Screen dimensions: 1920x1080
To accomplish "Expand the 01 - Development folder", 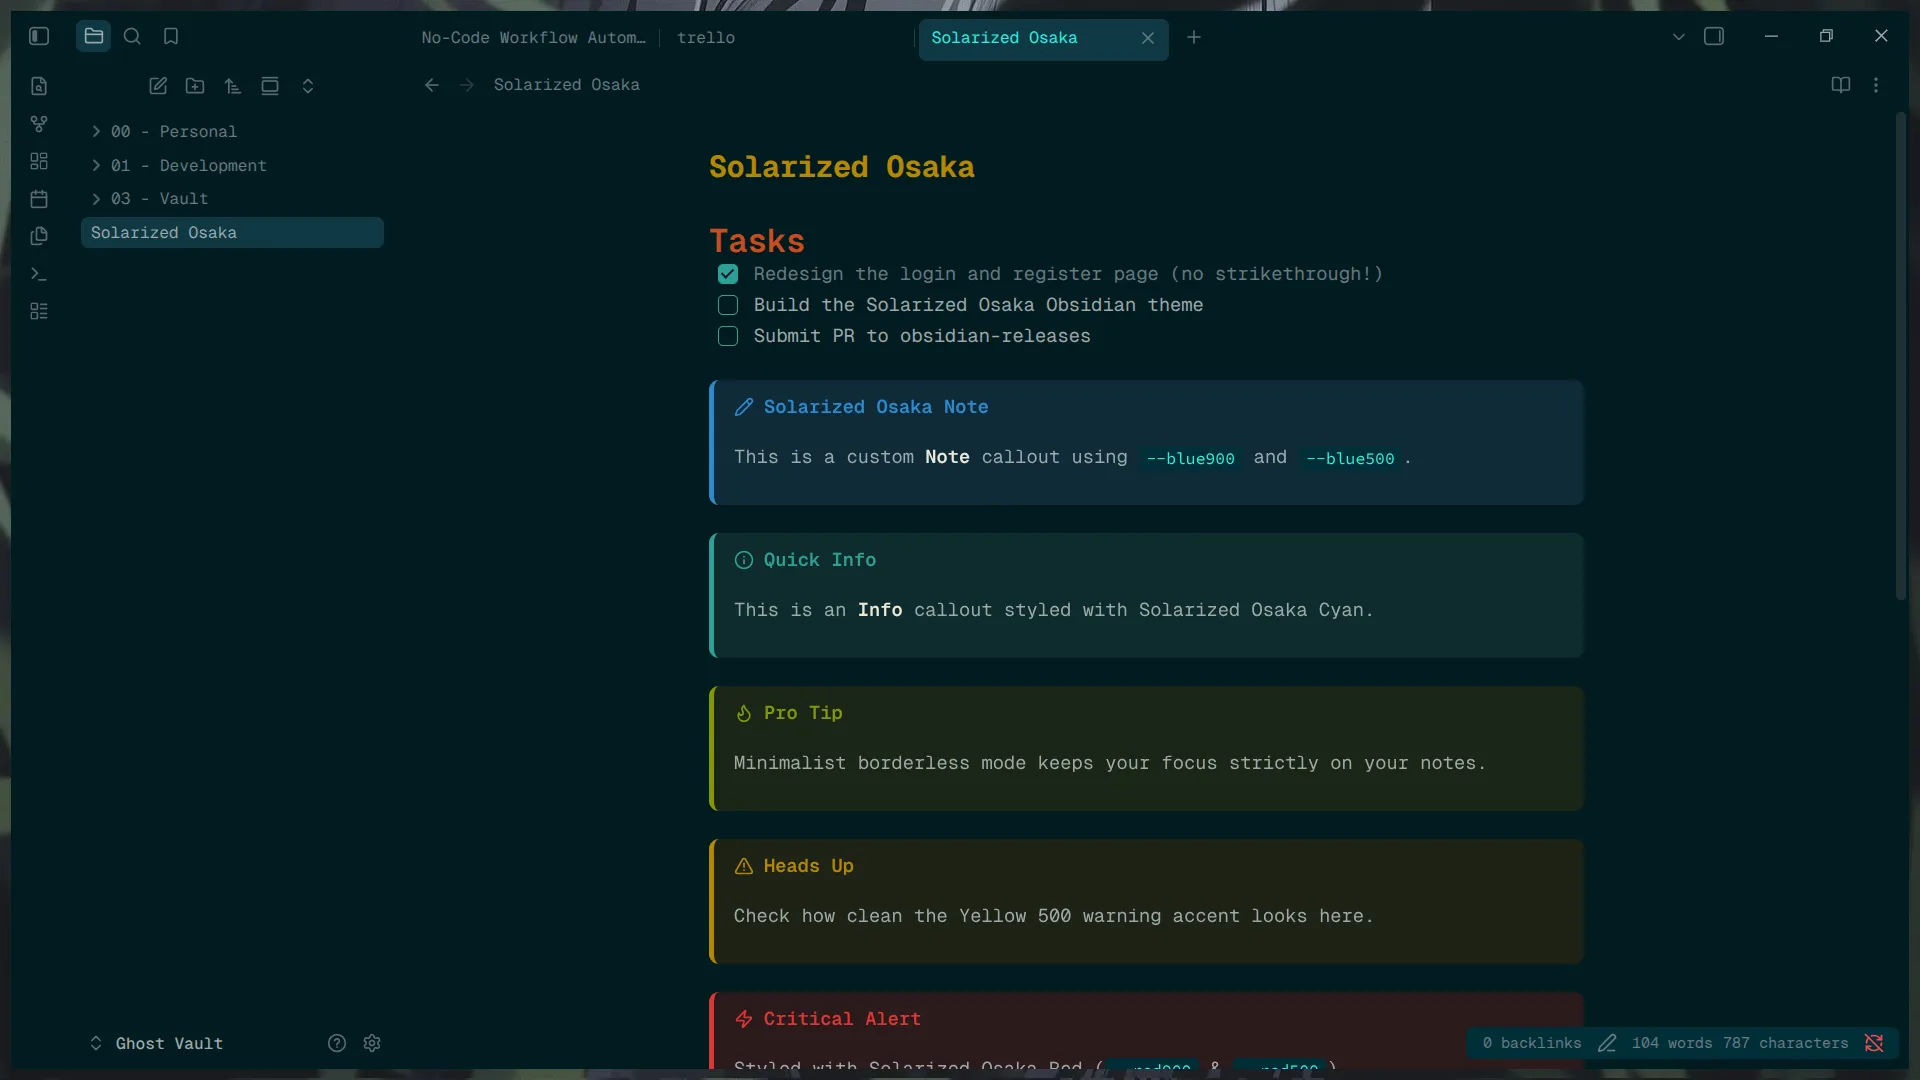I will 96,166.
